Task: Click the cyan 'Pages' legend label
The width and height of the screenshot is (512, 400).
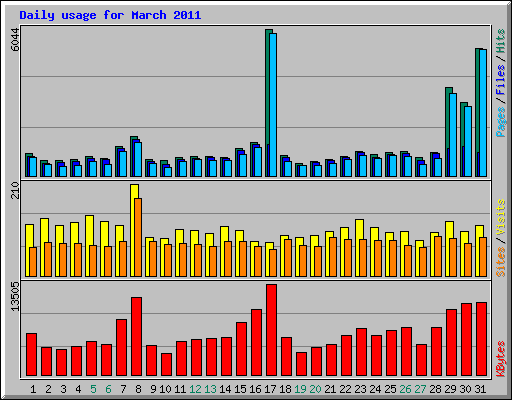Action: [x=501, y=122]
